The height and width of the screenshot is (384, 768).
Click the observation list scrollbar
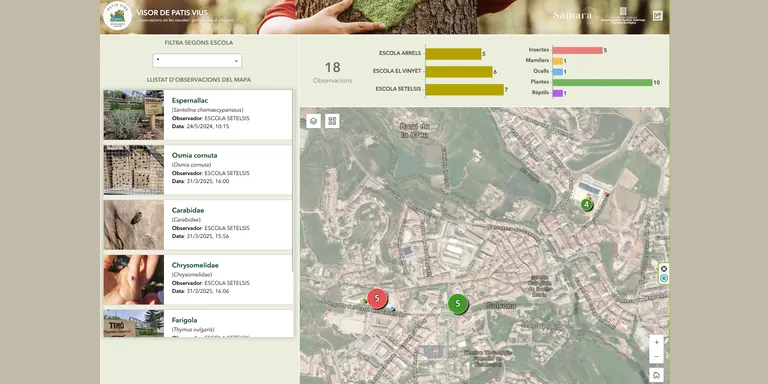[x=293, y=181]
